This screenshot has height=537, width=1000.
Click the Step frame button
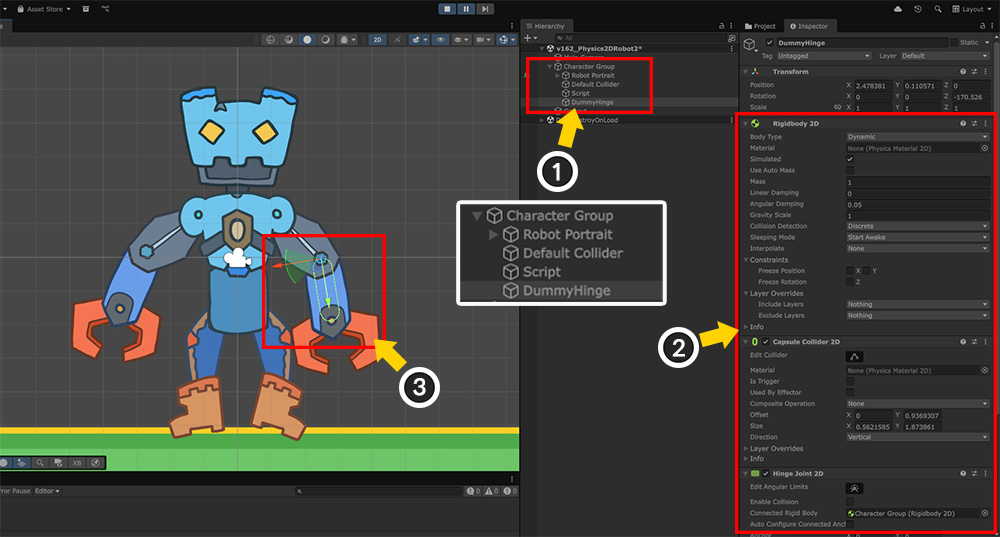(485, 9)
